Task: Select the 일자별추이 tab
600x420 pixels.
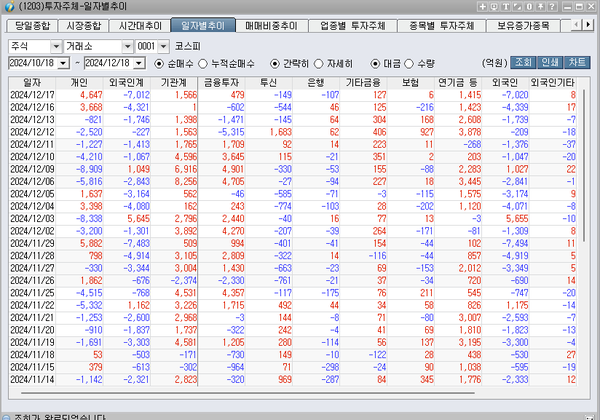Action: pyautogui.click(x=203, y=25)
